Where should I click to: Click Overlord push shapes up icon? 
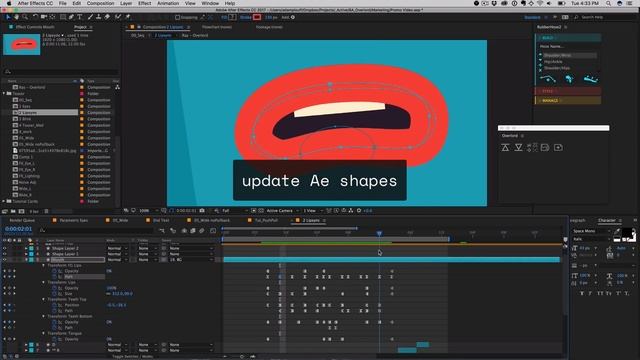[505, 147]
